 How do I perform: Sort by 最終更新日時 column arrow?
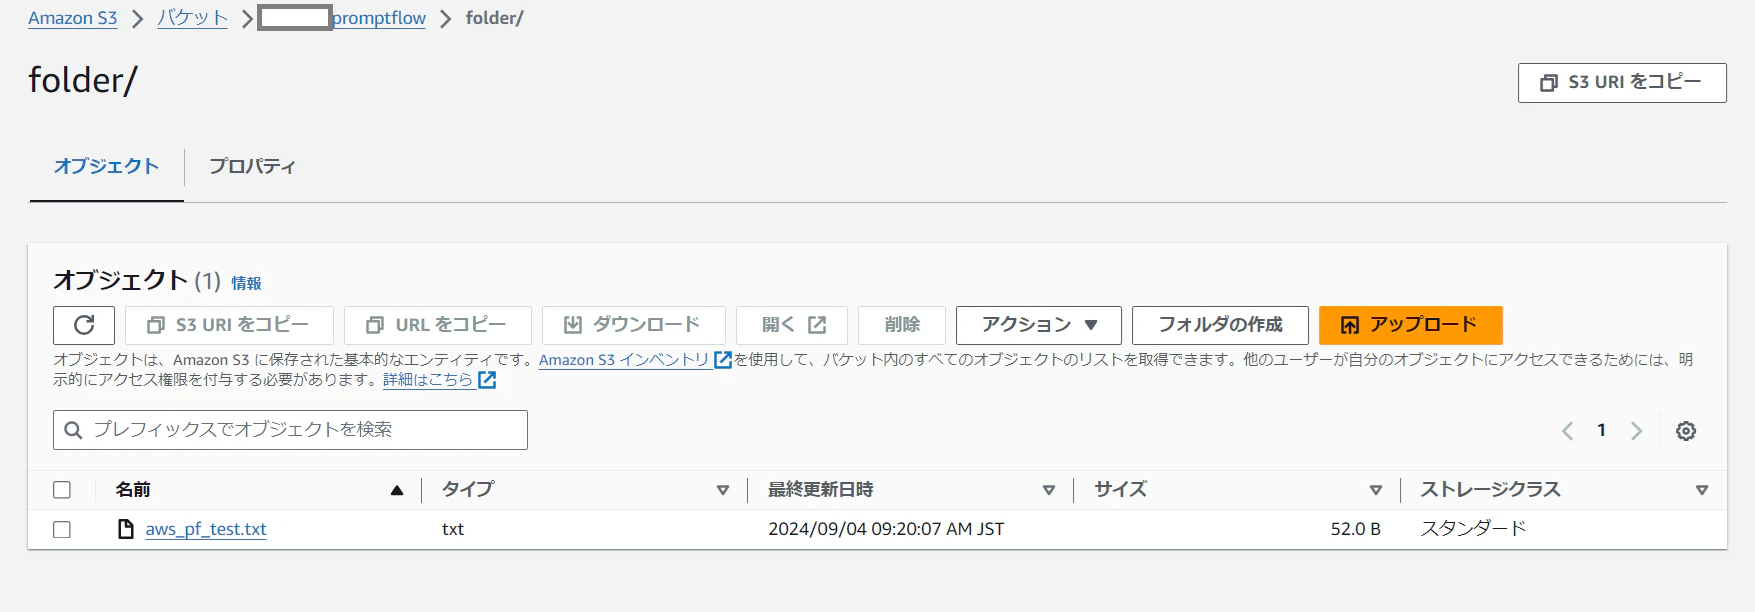click(x=1049, y=490)
